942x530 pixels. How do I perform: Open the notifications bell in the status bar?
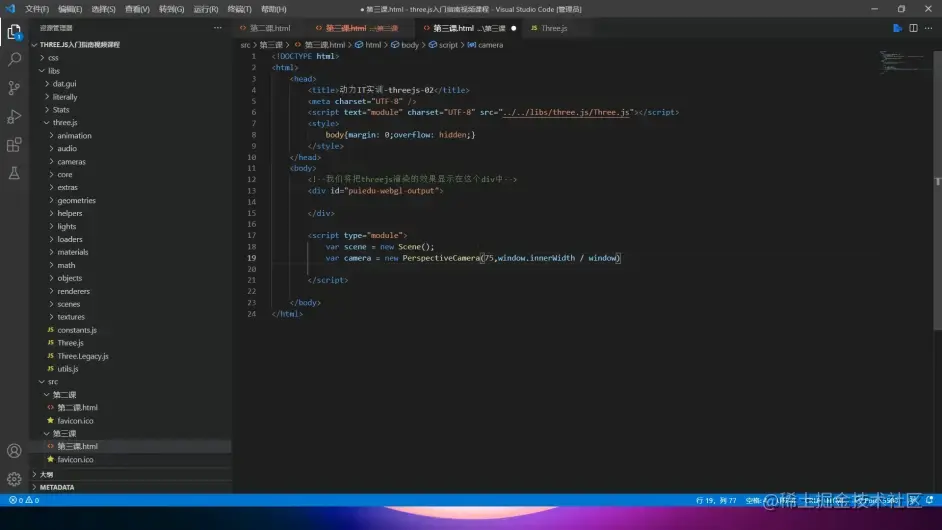click(929, 500)
